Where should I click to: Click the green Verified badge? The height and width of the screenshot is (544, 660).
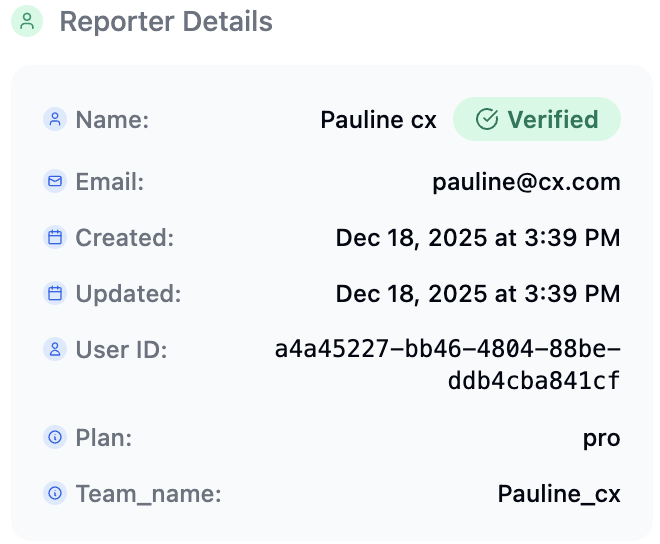[537, 120]
